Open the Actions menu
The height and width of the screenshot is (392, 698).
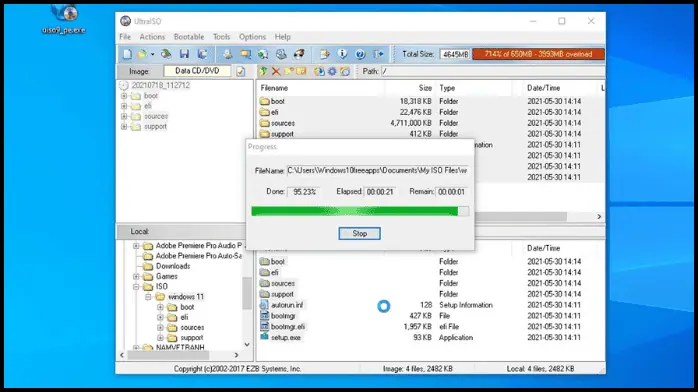[x=152, y=37]
